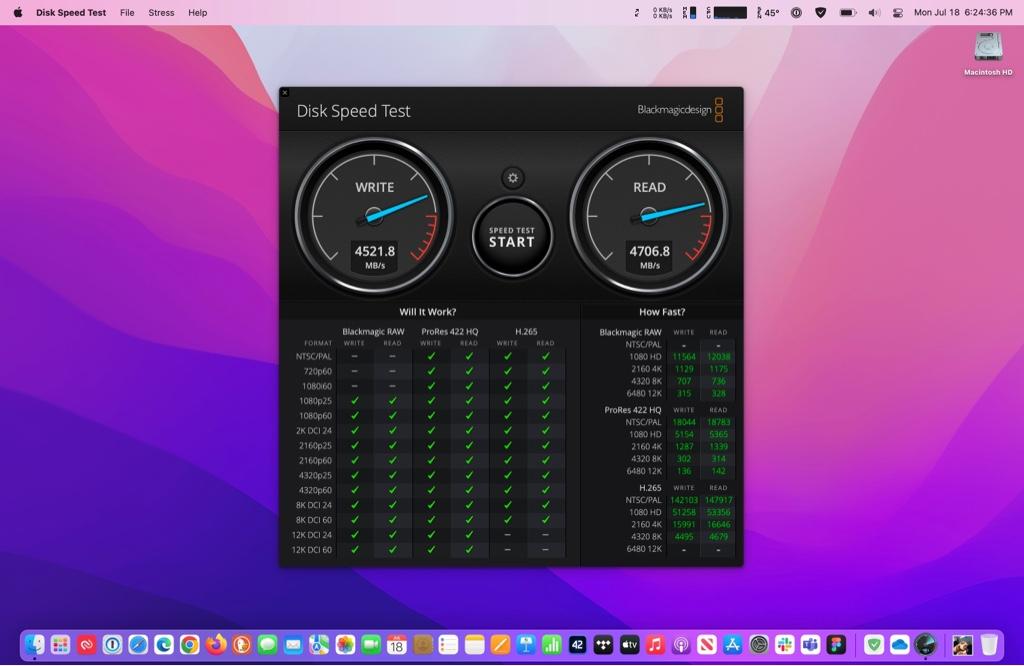
Task: Click the battery status icon
Action: click(848, 12)
